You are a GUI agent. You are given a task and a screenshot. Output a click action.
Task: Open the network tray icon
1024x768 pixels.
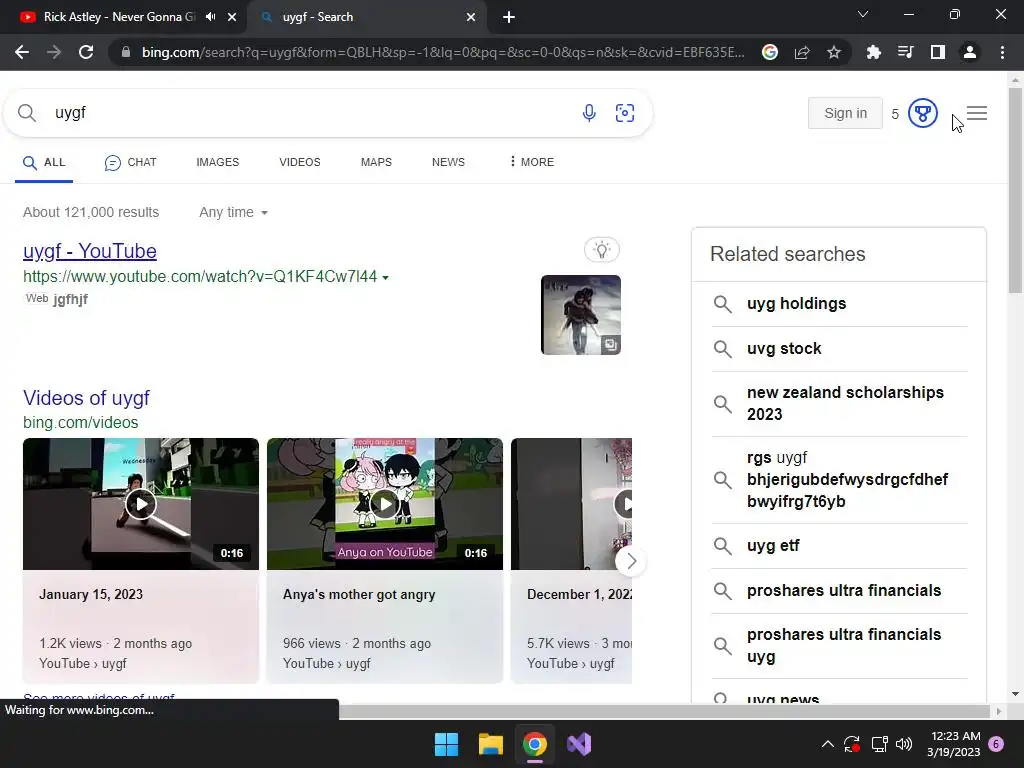(x=879, y=744)
